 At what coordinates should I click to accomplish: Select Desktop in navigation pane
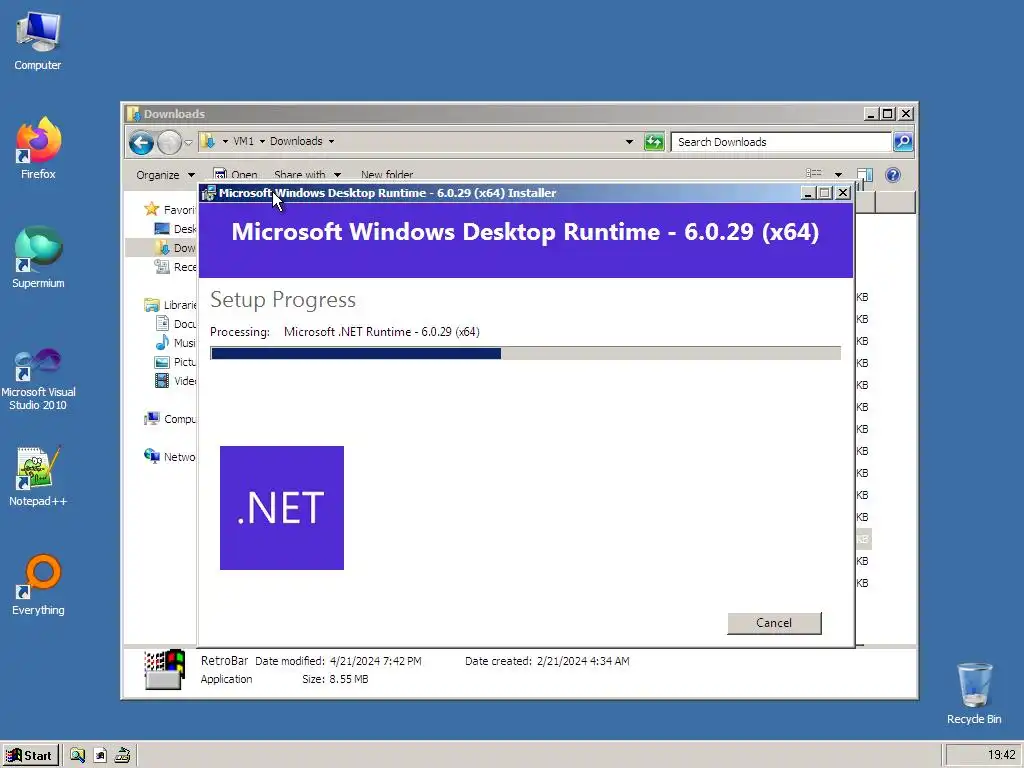pyautogui.click(x=175, y=229)
